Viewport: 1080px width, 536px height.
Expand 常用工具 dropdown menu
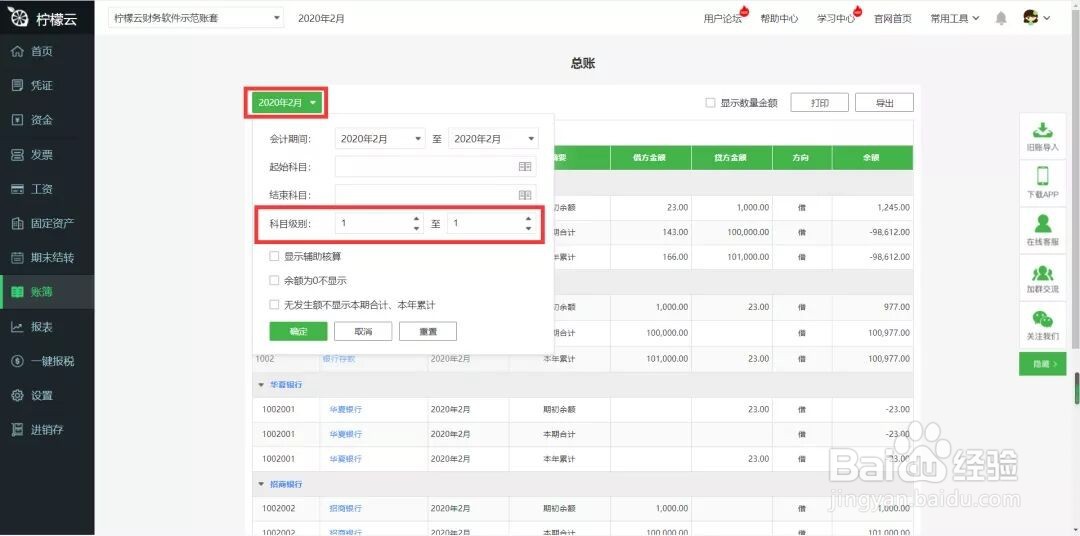955,19
